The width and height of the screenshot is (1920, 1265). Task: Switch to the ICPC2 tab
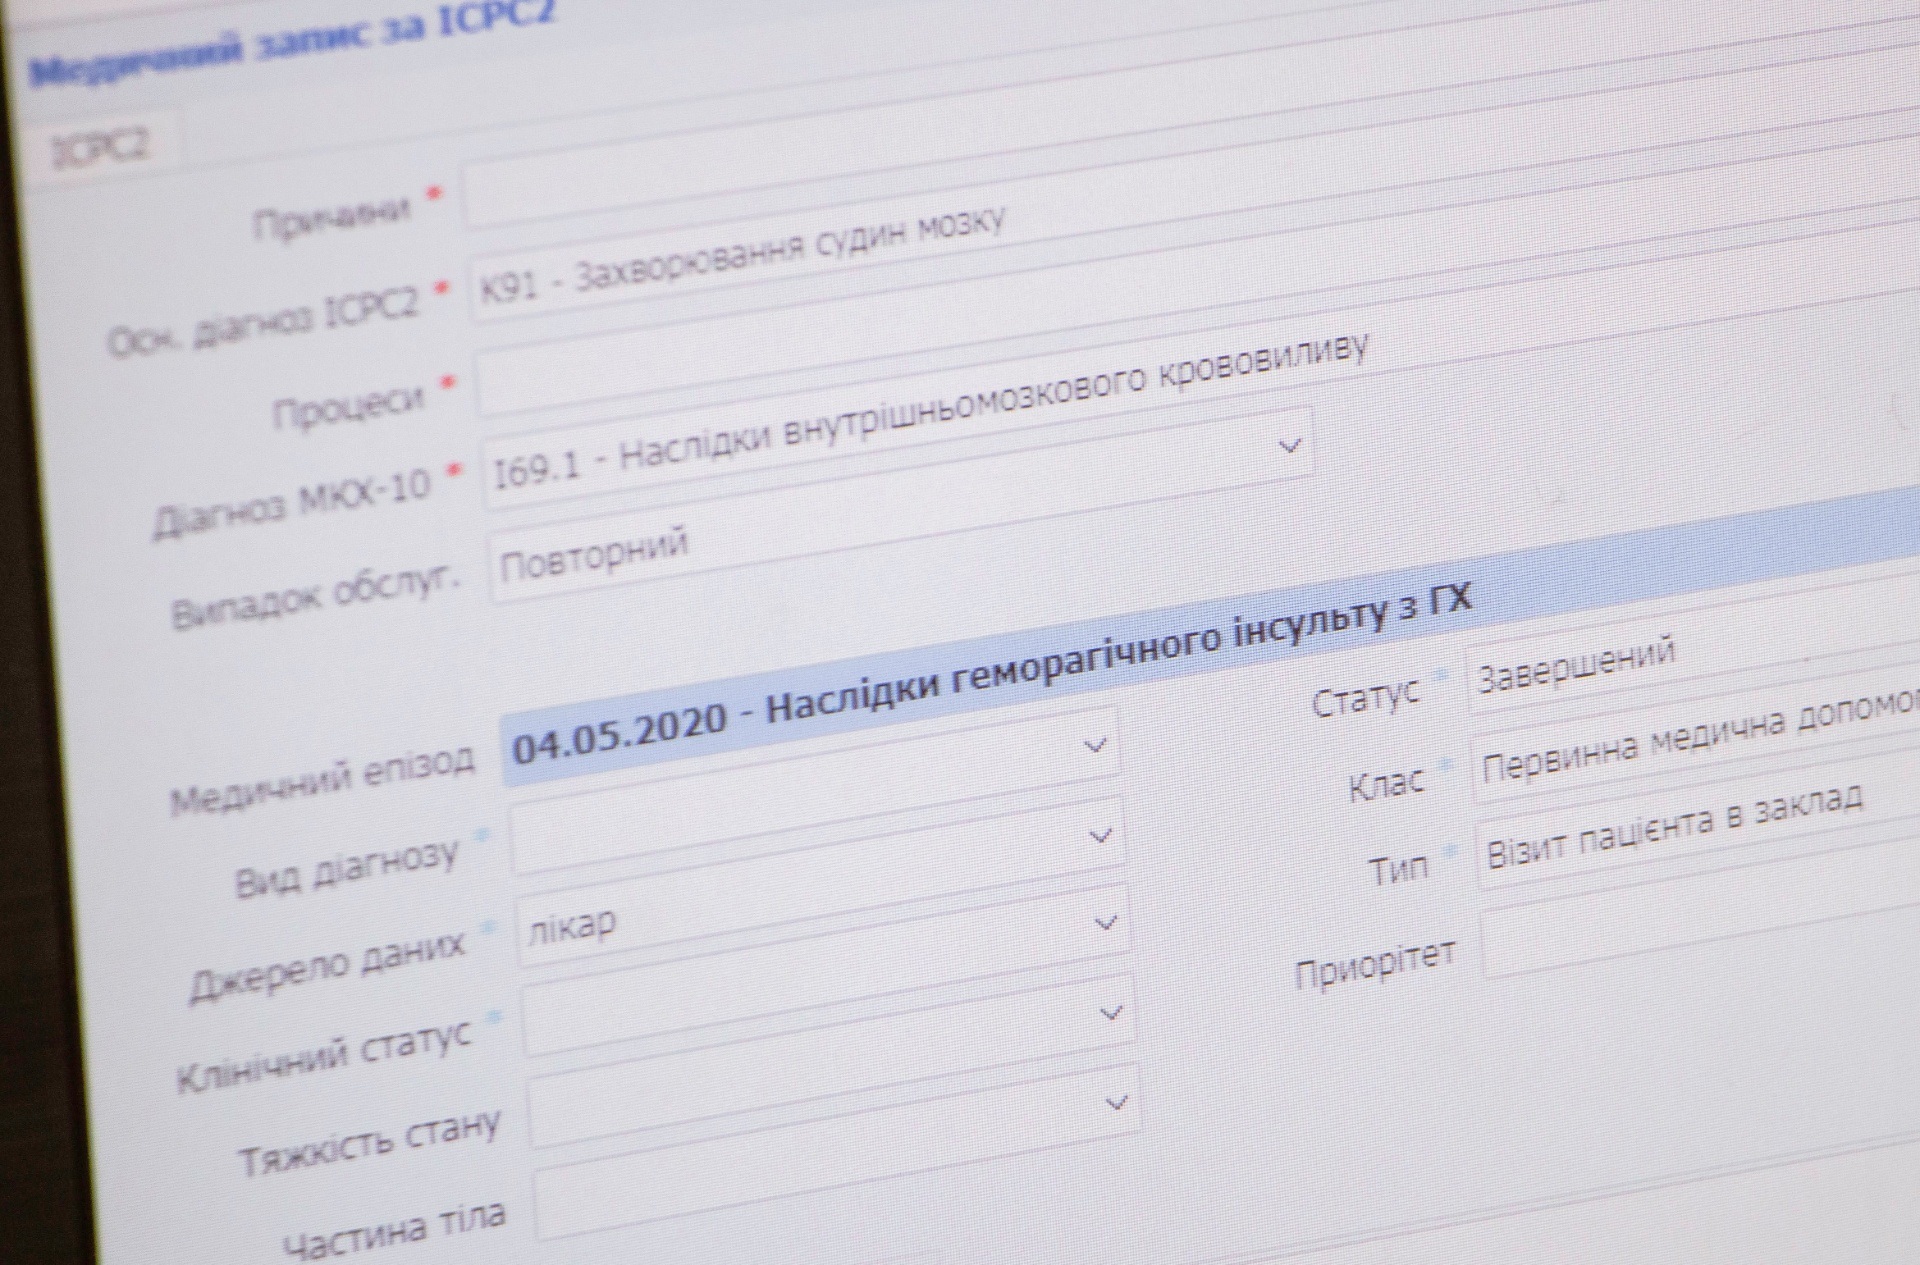click(x=100, y=148)
